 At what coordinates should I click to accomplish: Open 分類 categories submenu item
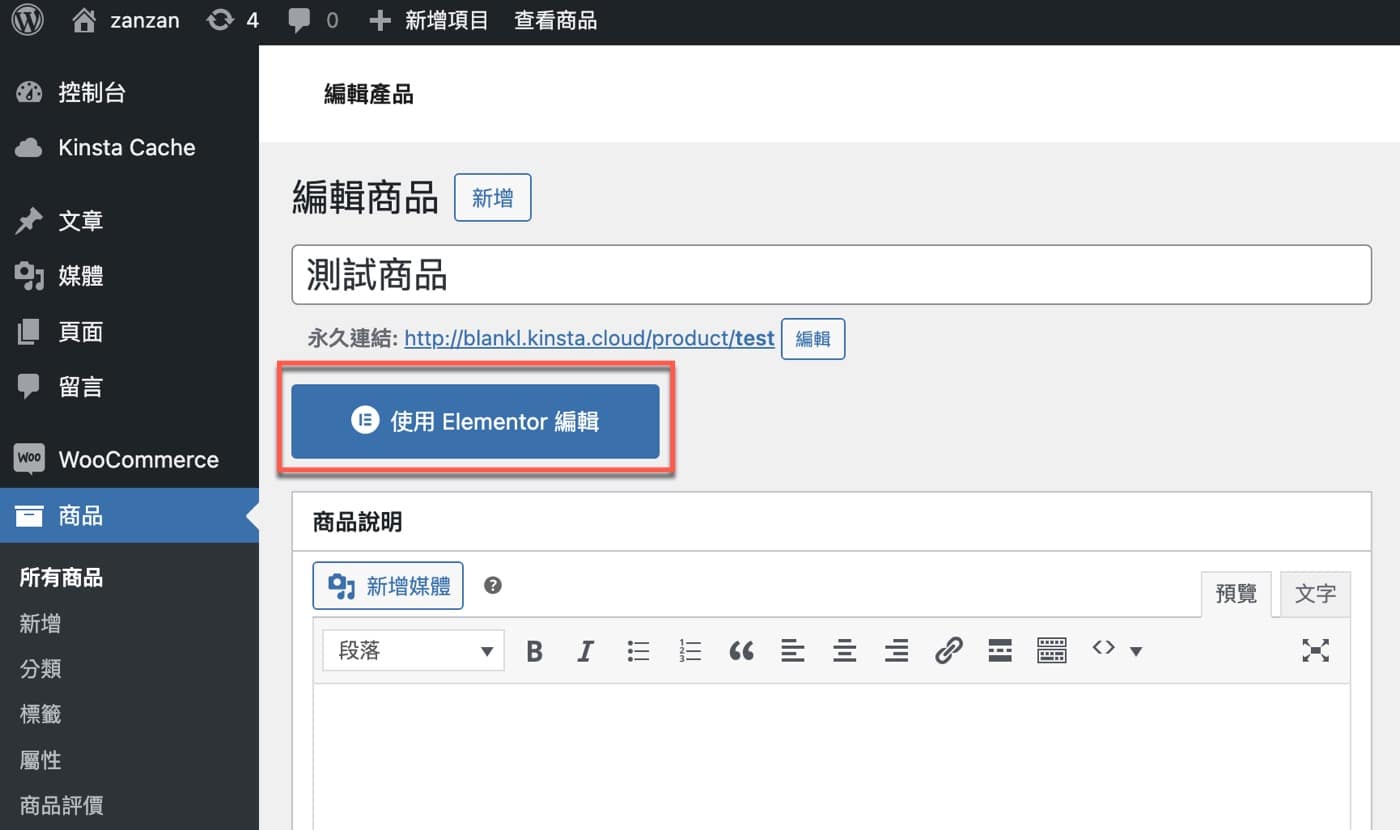tap(40, 669)
